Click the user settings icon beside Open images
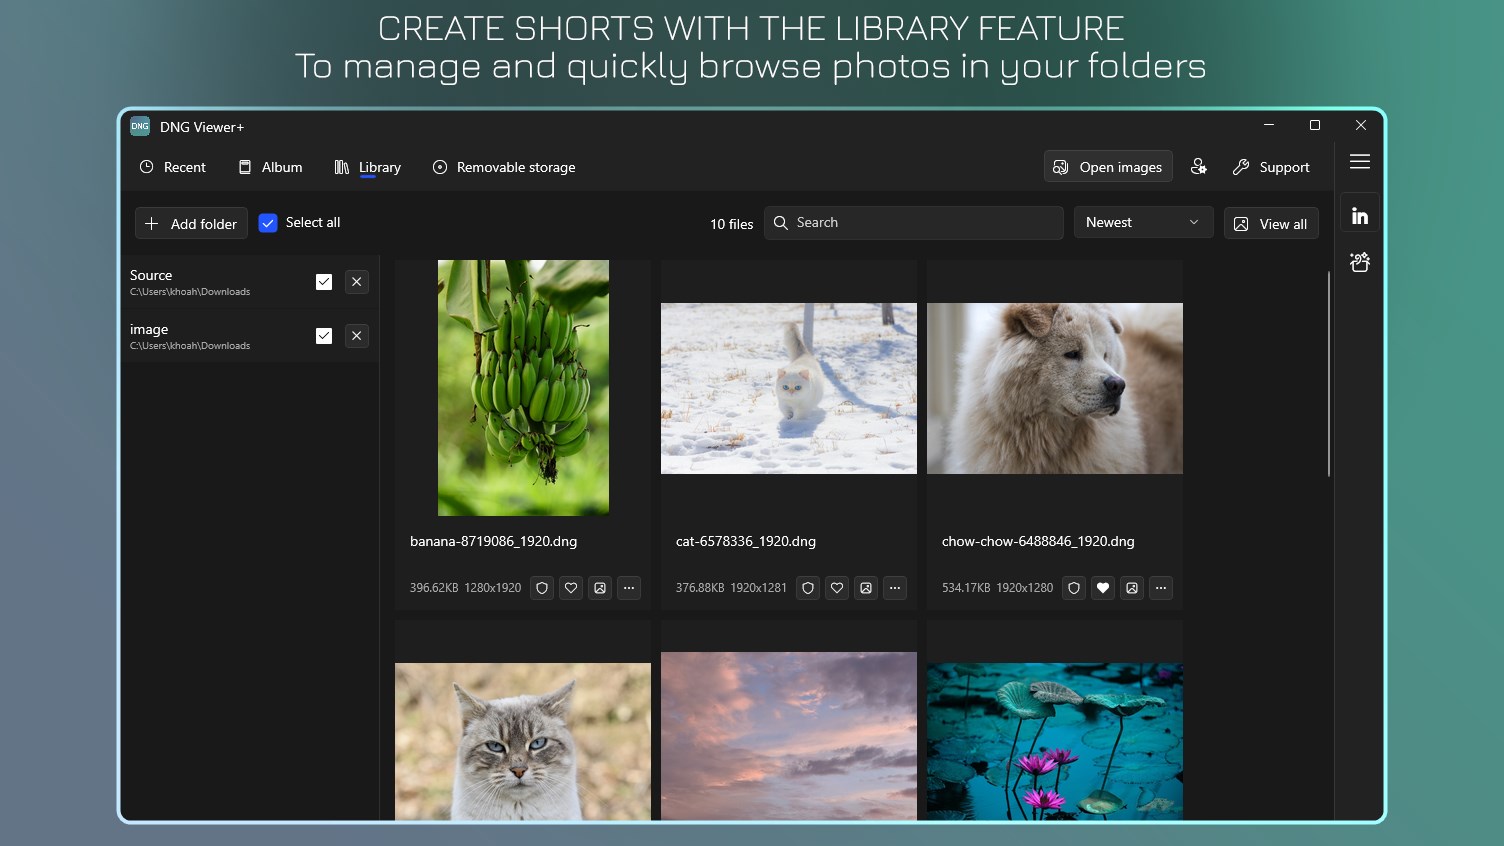This screenshot has height=846, width=1504. [1198, 167]
